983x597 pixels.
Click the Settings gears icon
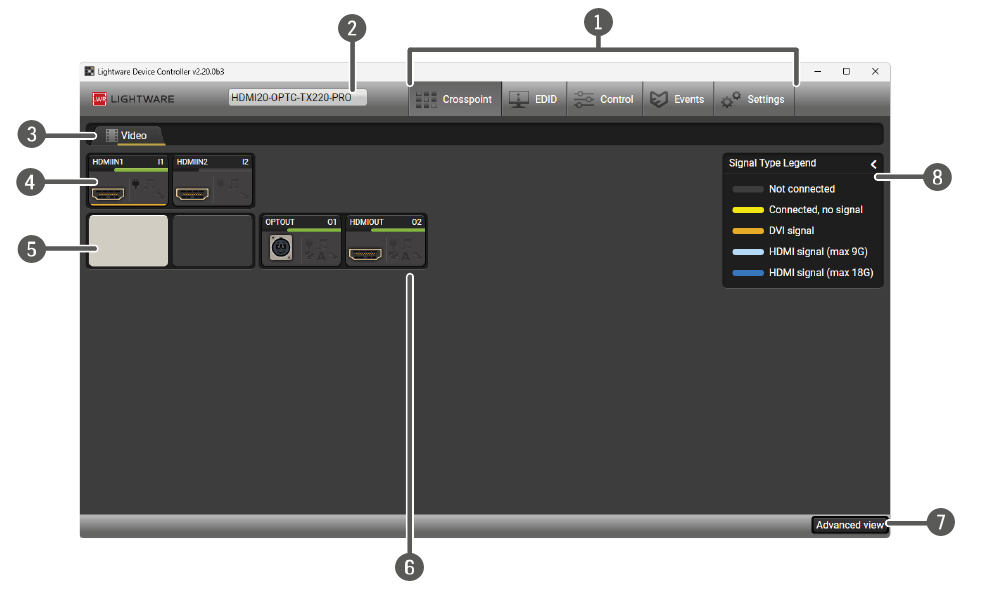731,99
